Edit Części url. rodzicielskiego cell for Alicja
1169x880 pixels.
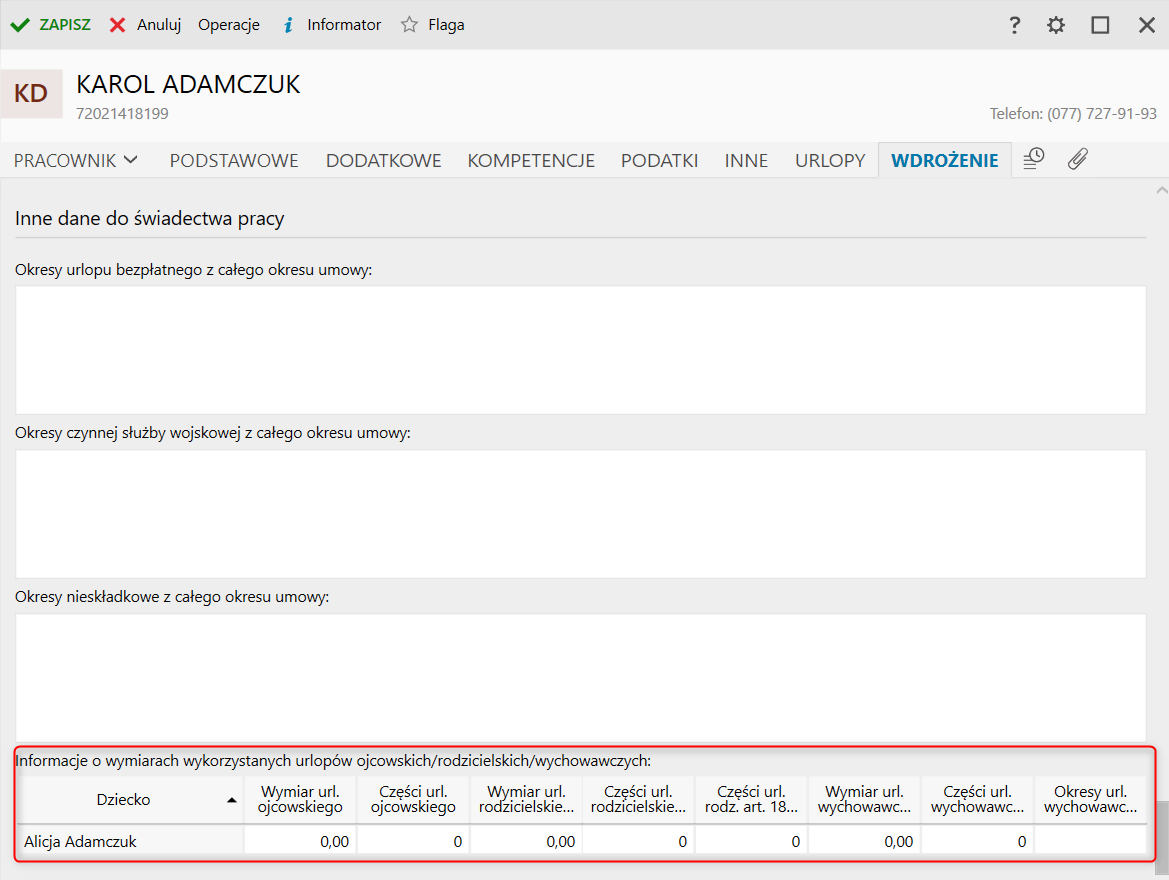coord(638,841)
